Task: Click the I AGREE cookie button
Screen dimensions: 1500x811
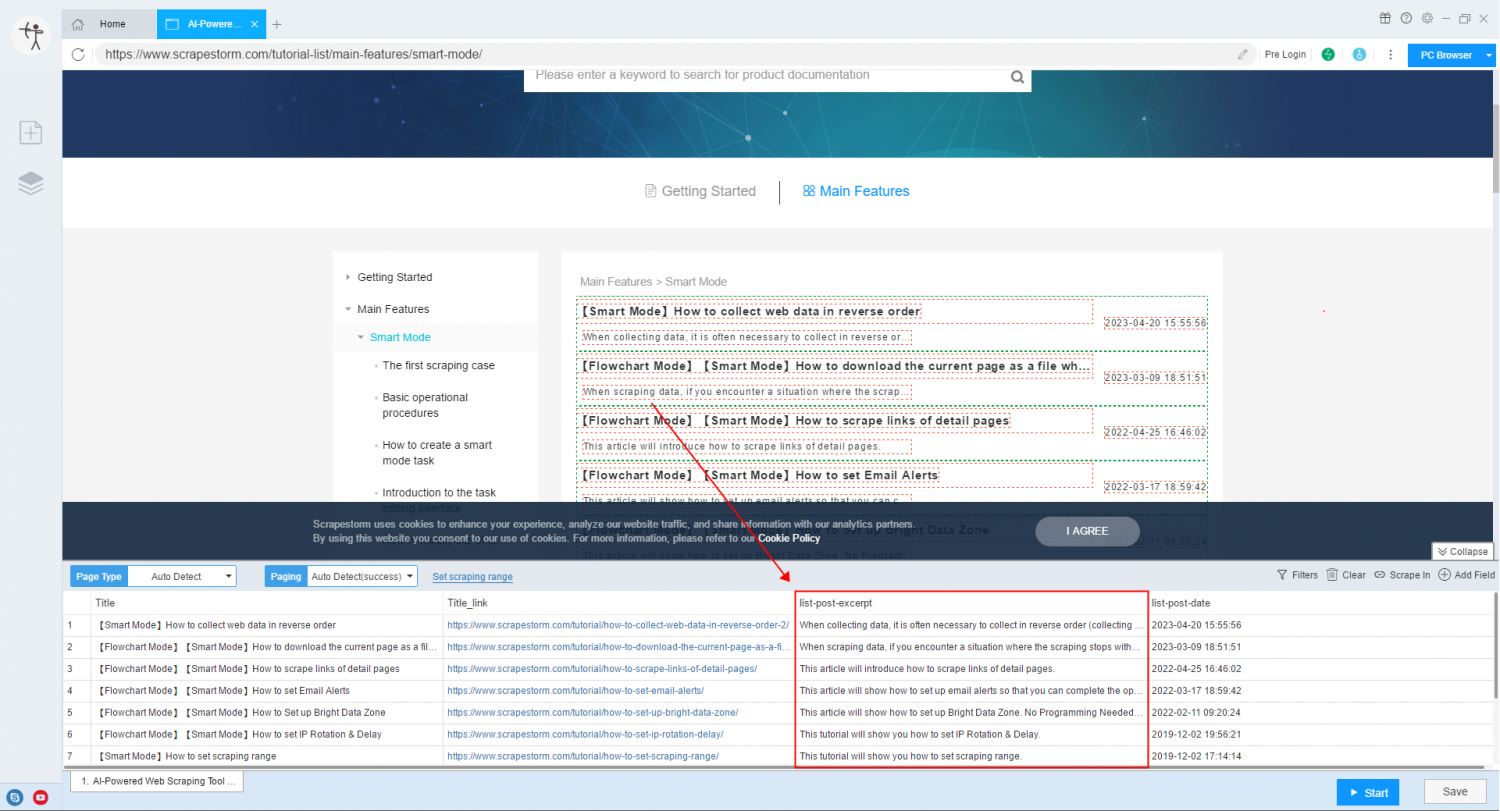Action: pos(1087,531)
